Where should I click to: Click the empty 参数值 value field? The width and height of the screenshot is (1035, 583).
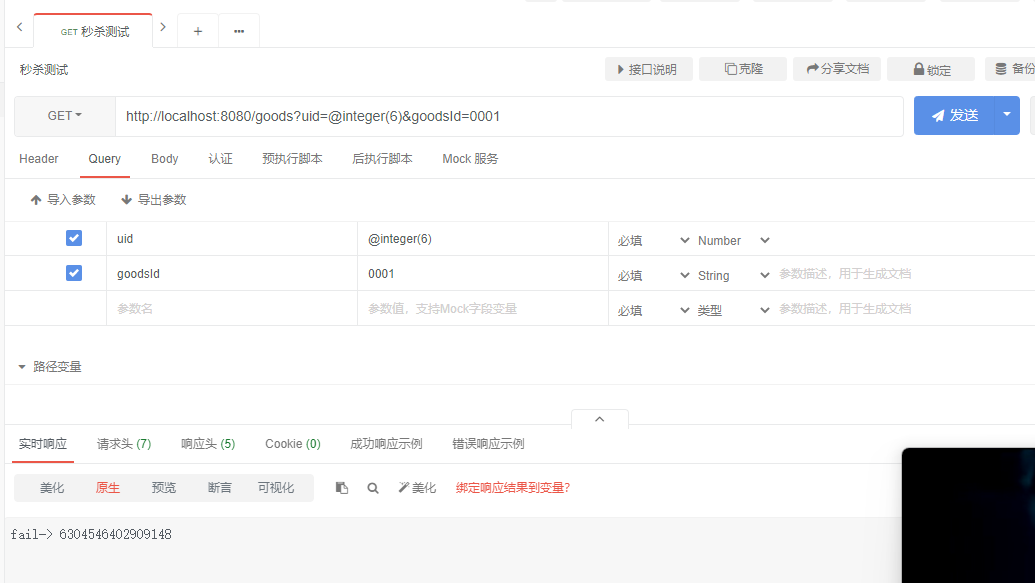(x=483, y=308)
